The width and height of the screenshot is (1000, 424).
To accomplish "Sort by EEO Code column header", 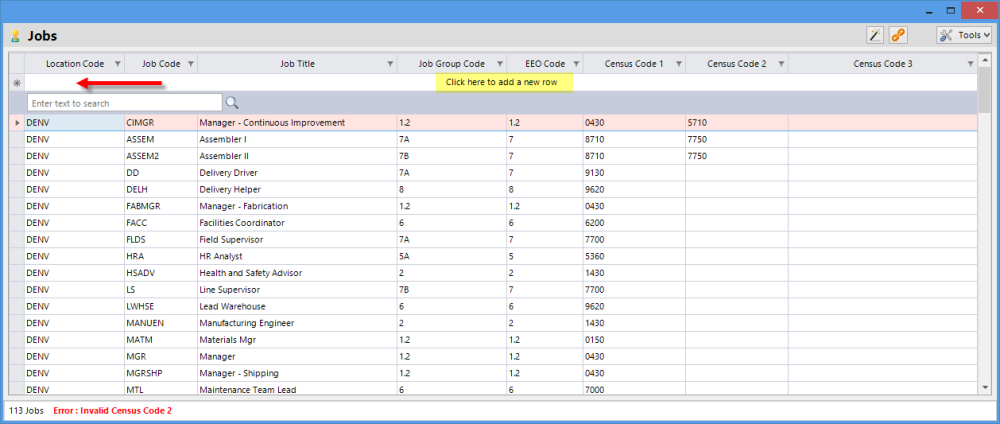I will point(545,64).
